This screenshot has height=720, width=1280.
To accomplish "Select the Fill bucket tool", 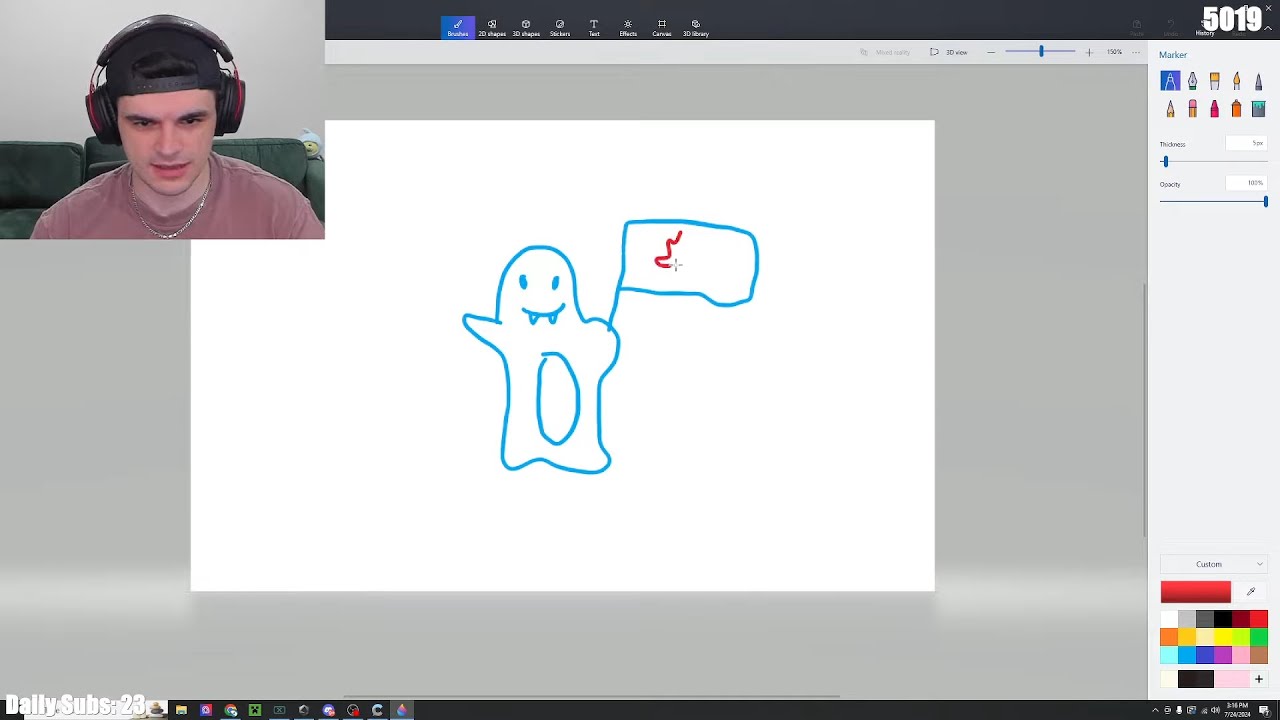I will click(1258, 109).
